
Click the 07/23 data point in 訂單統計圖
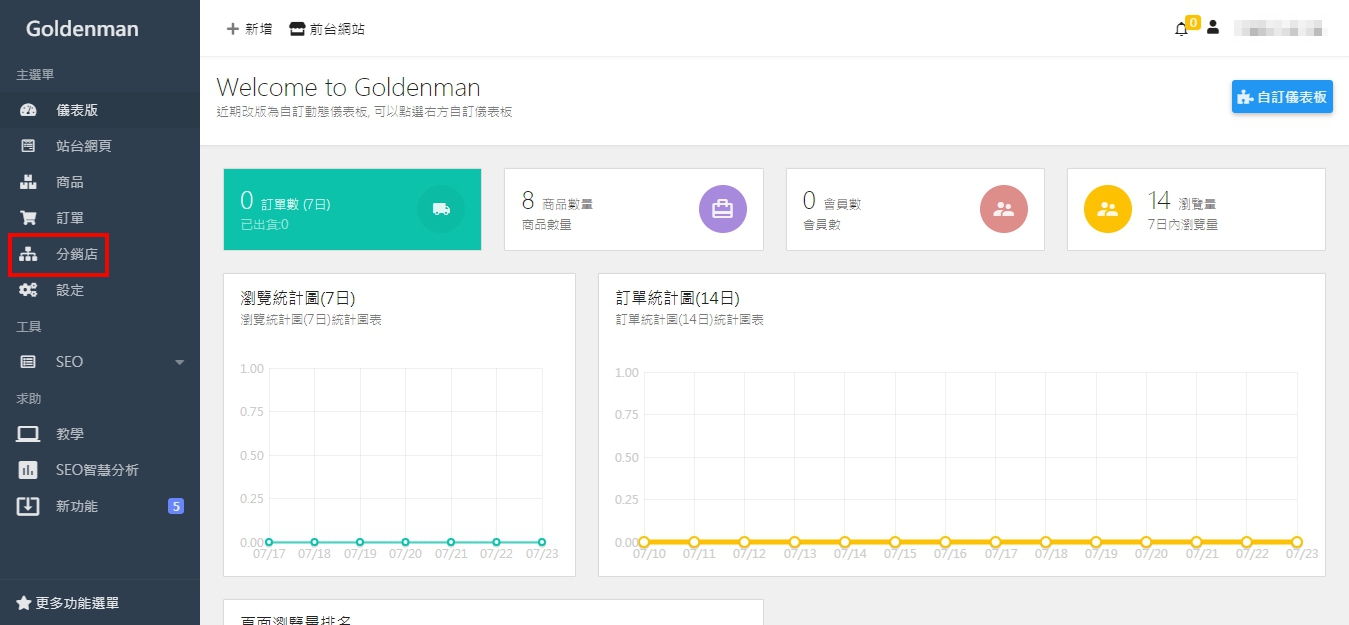(x=1297, y=542)
